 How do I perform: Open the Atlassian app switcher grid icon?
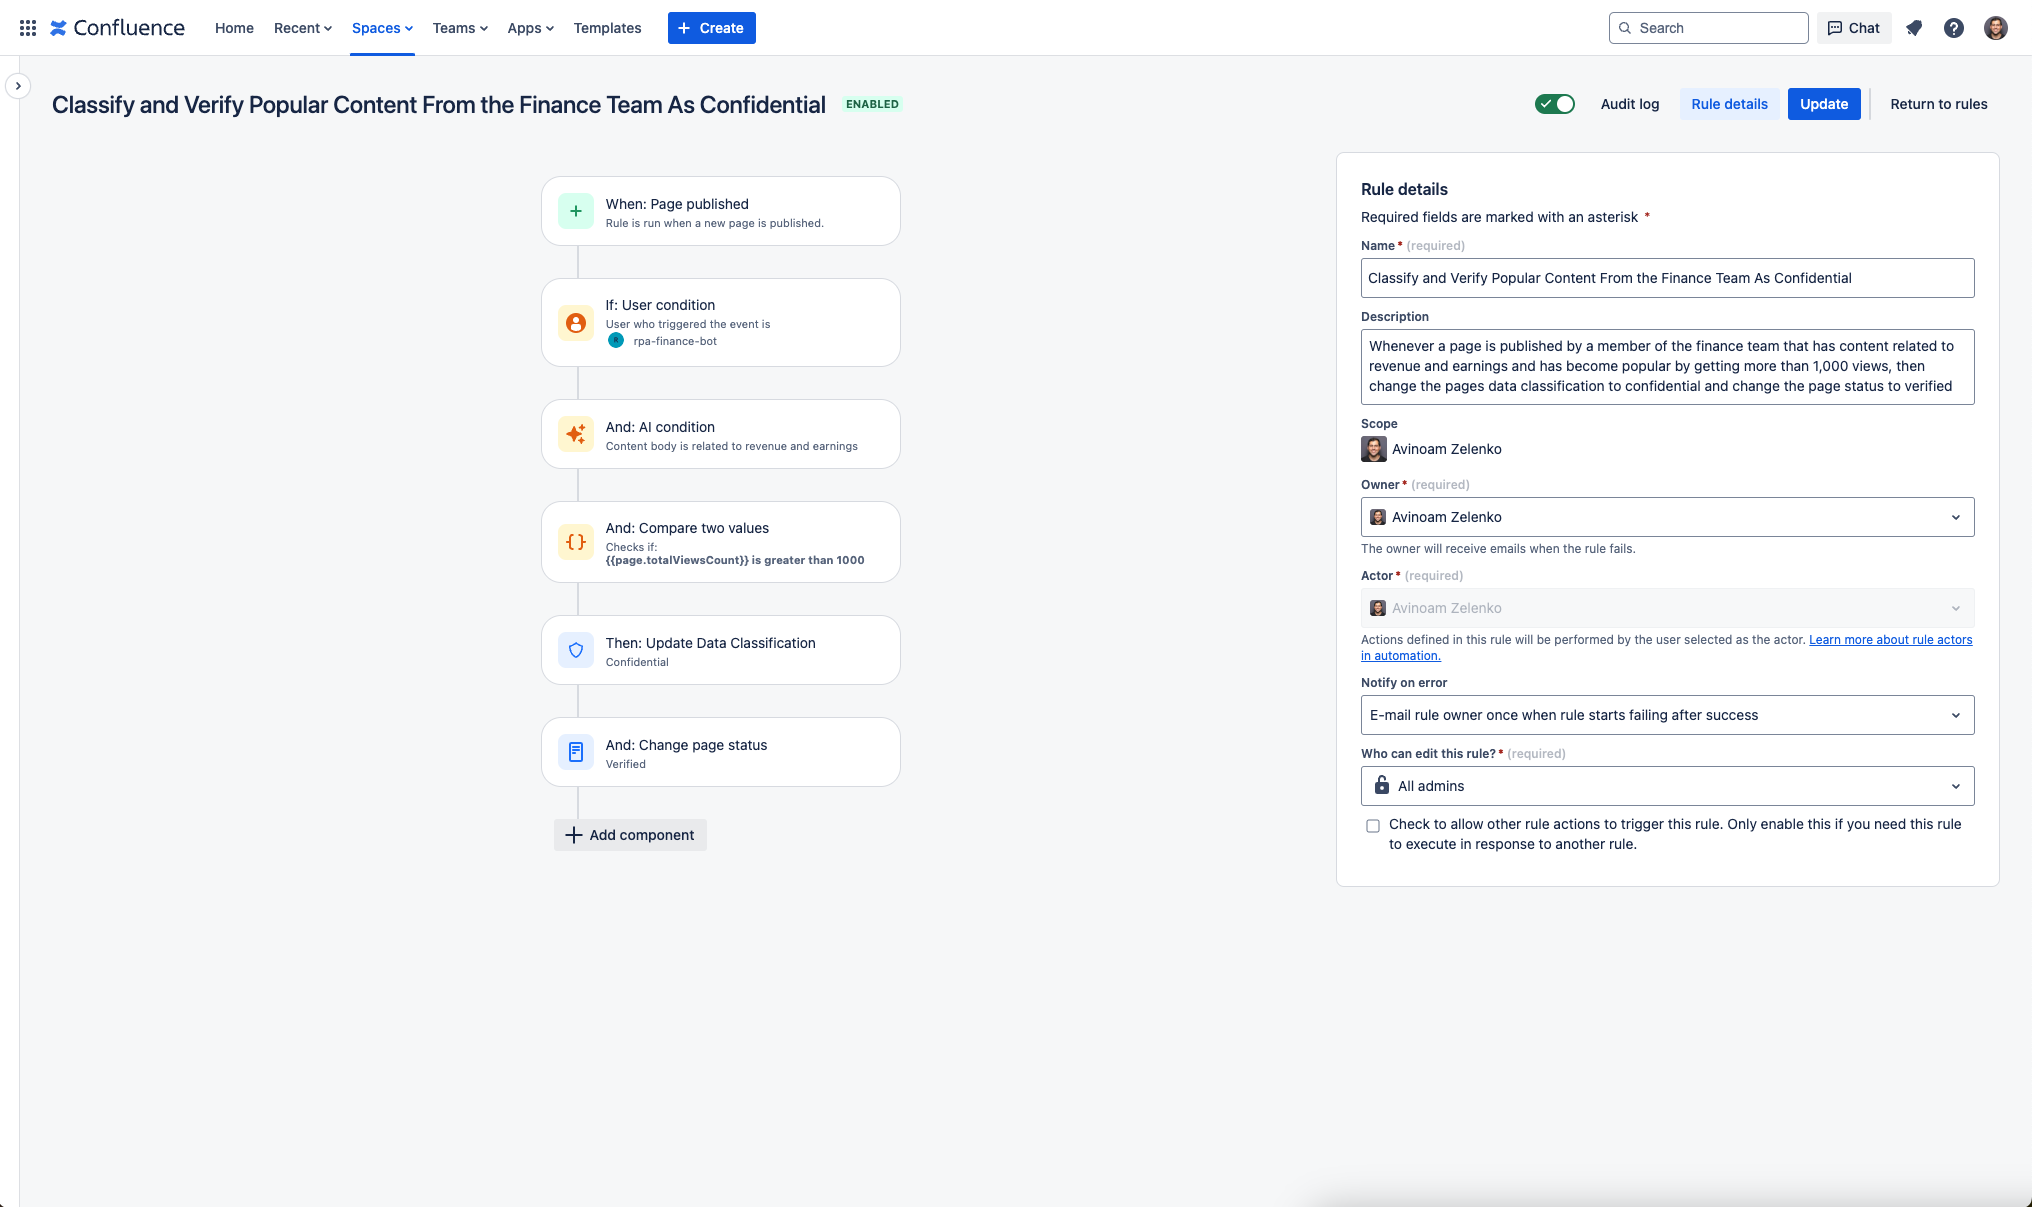(x=27, y=27)
